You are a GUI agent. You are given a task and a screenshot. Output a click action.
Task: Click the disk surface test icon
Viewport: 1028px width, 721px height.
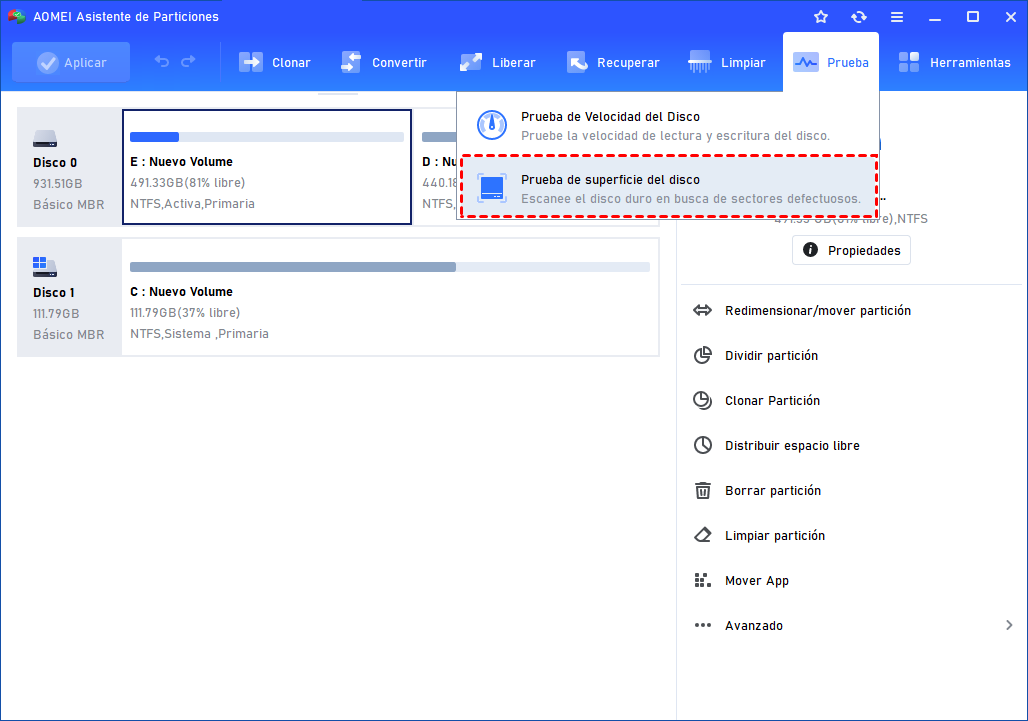coord(492,188)
